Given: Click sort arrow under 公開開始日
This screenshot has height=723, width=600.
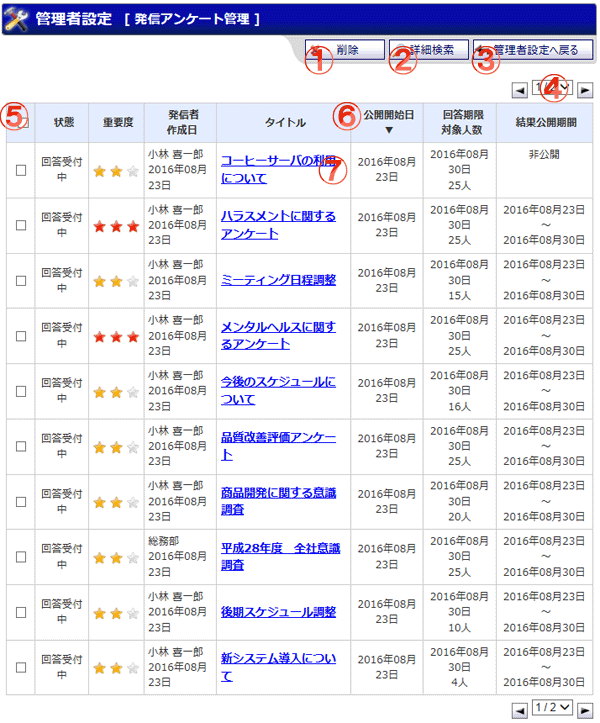Looking at the screenshot, I should point(389,130).
